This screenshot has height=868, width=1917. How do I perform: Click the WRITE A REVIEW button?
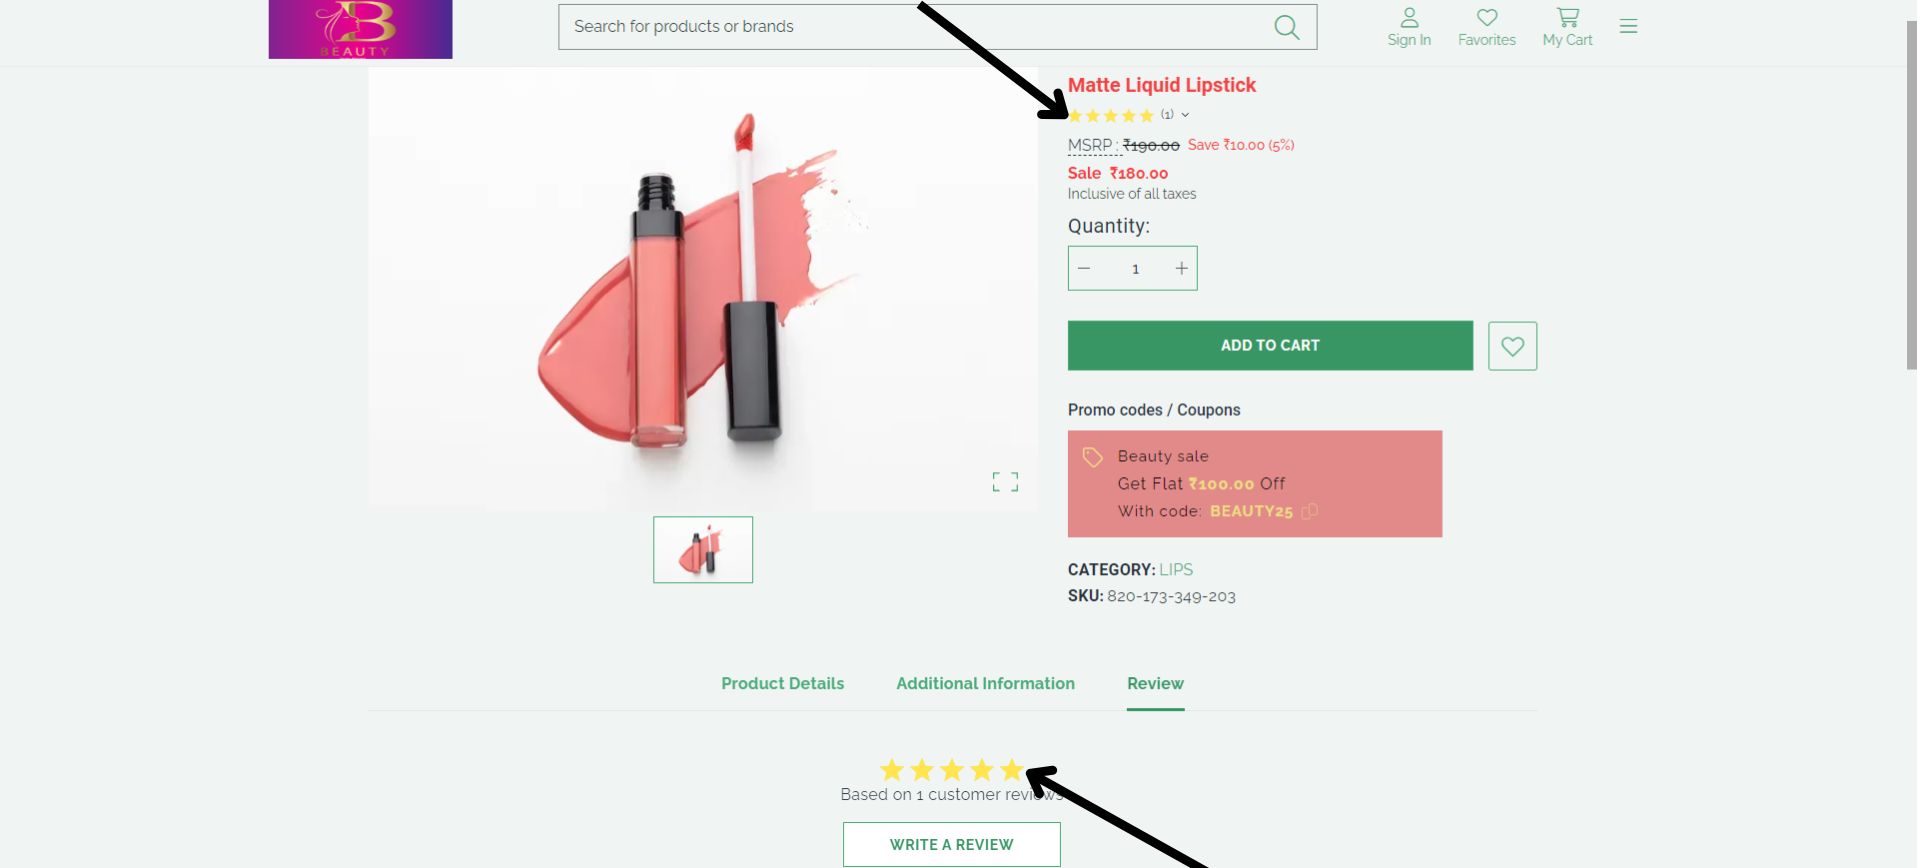[951, 844]
